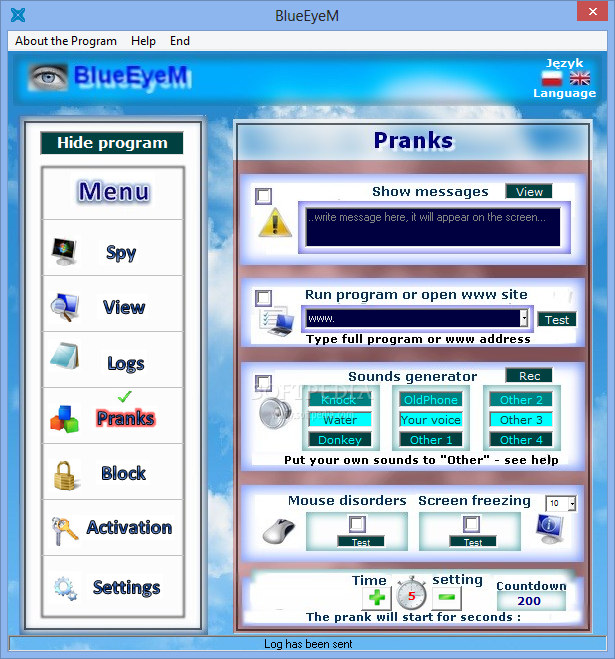The width and height of the screenshot is (615, 659).
Task: Select the Polish flag language
Action: tap(552, 78)
